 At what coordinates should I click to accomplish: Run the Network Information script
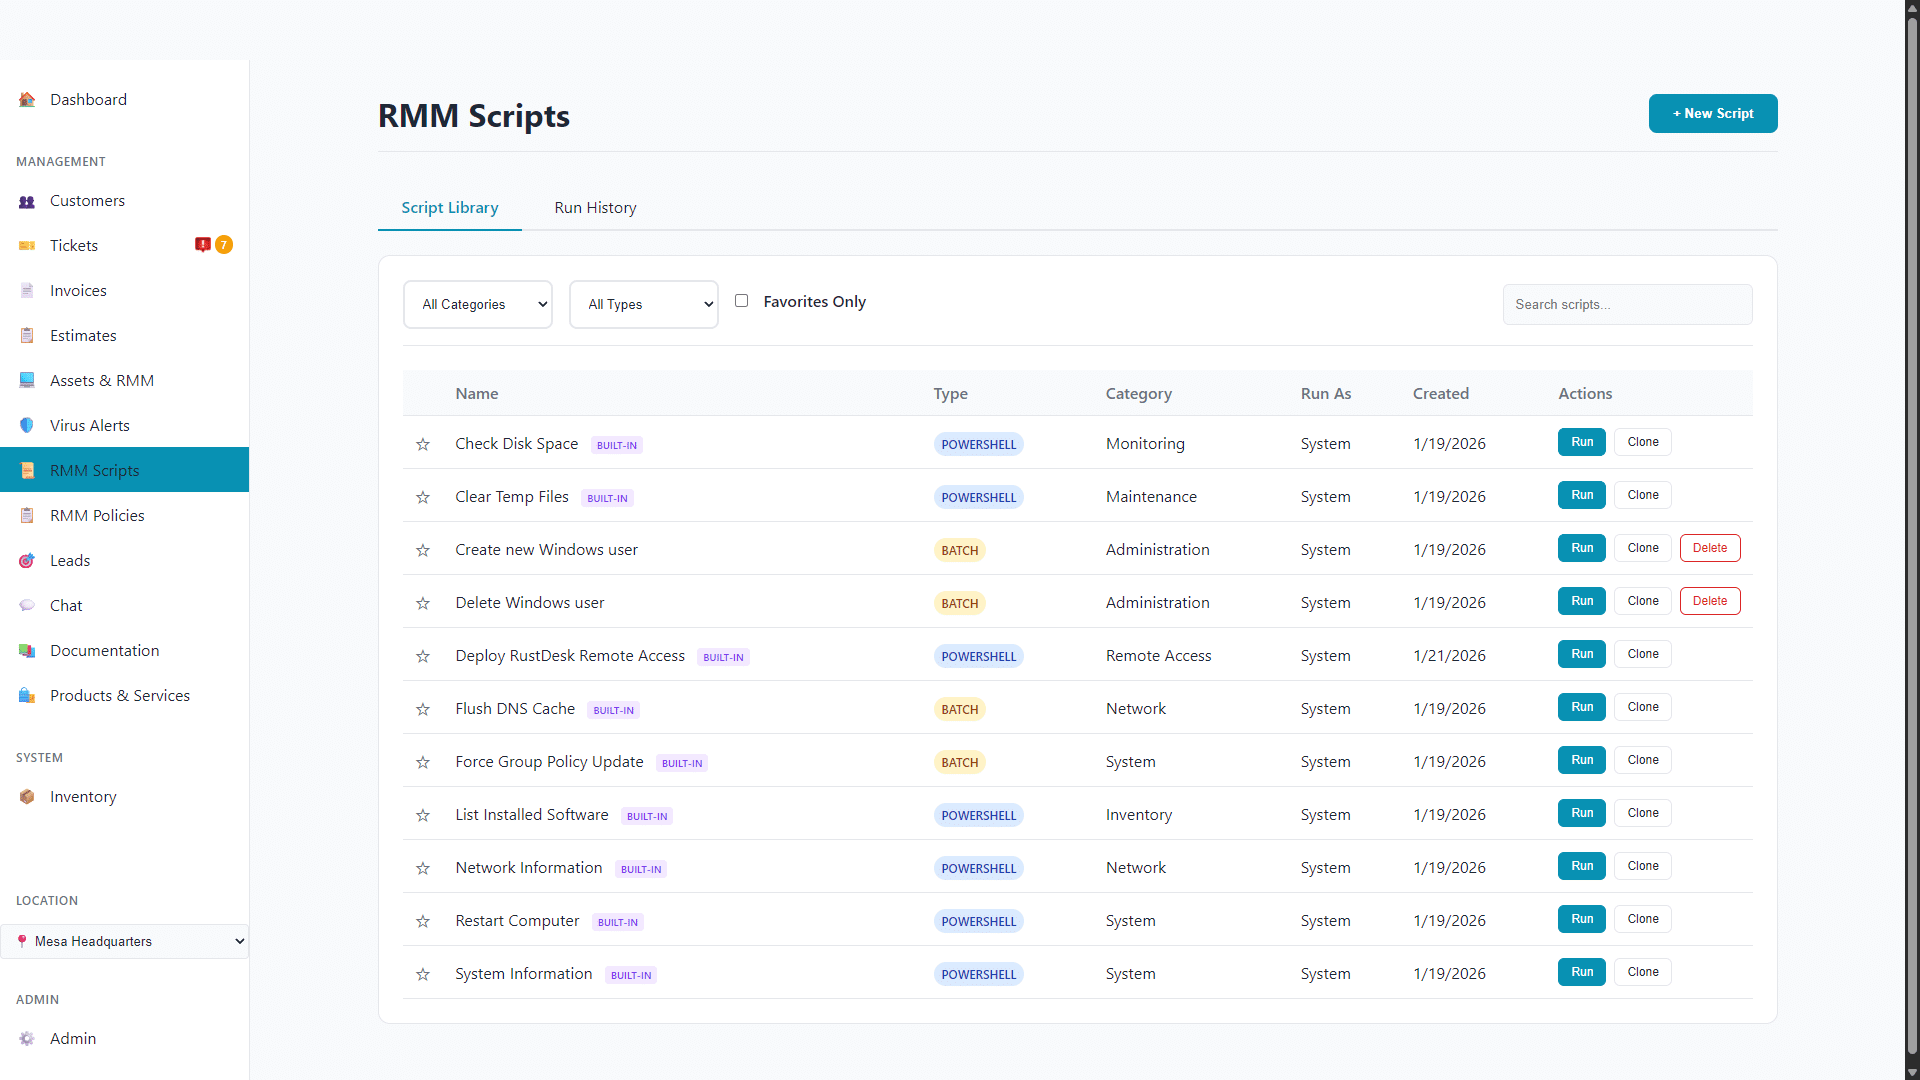1582,866
